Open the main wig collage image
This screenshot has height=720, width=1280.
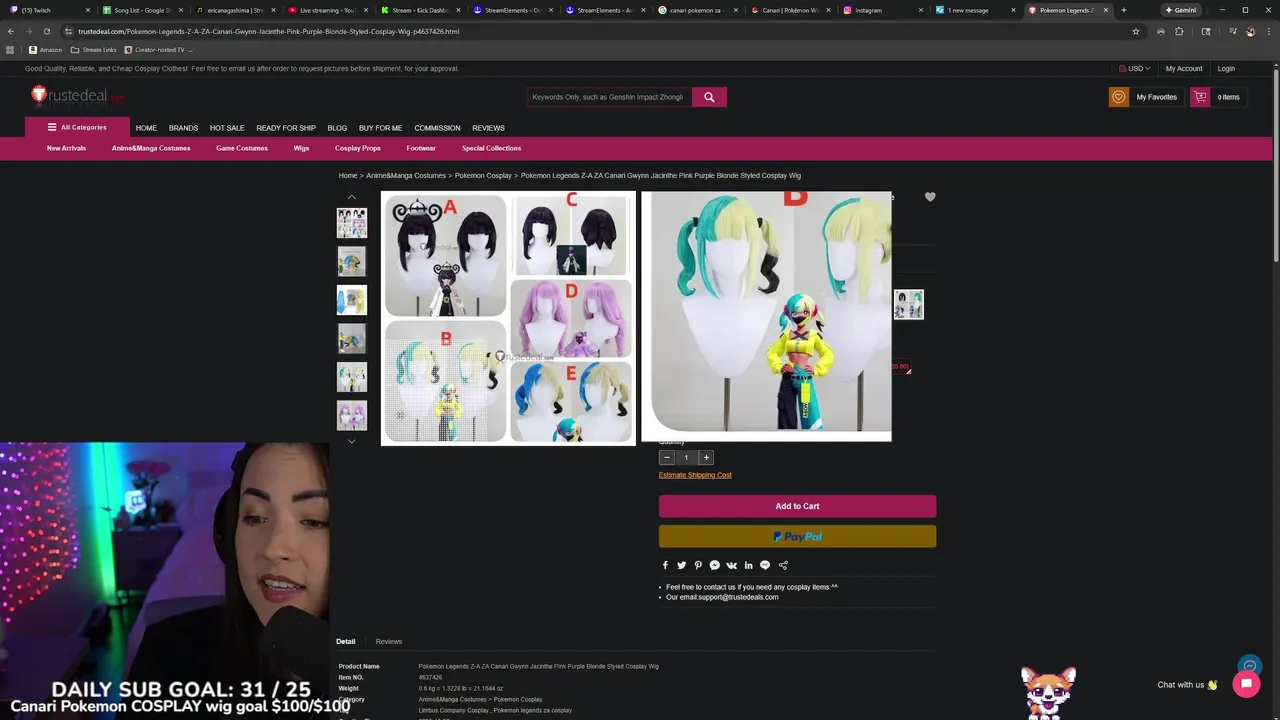click(508, 318)
